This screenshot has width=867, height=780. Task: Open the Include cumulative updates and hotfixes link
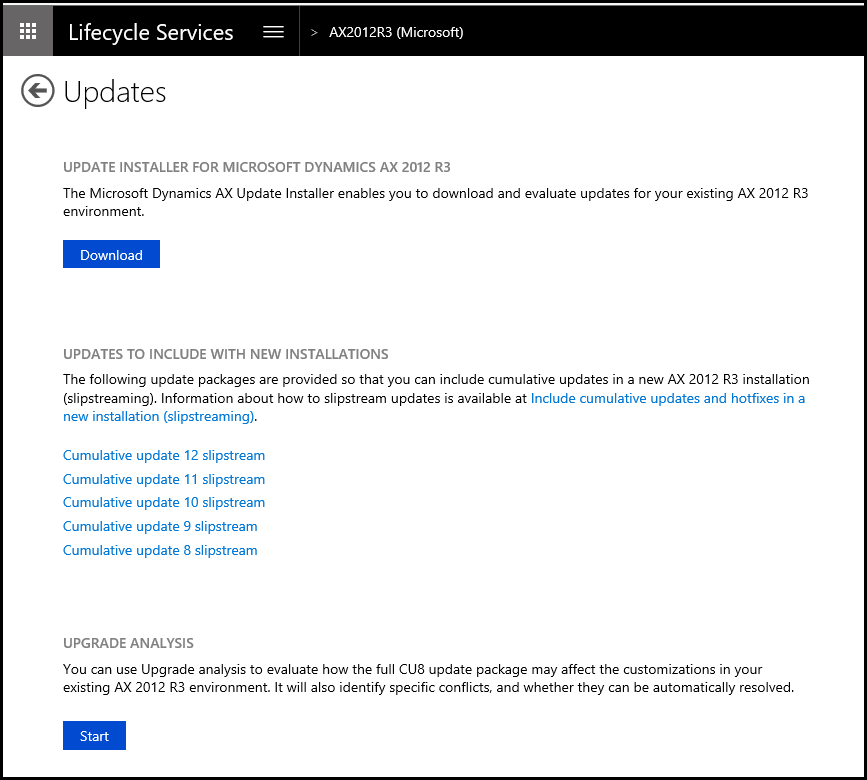click(x=667, y=398)
